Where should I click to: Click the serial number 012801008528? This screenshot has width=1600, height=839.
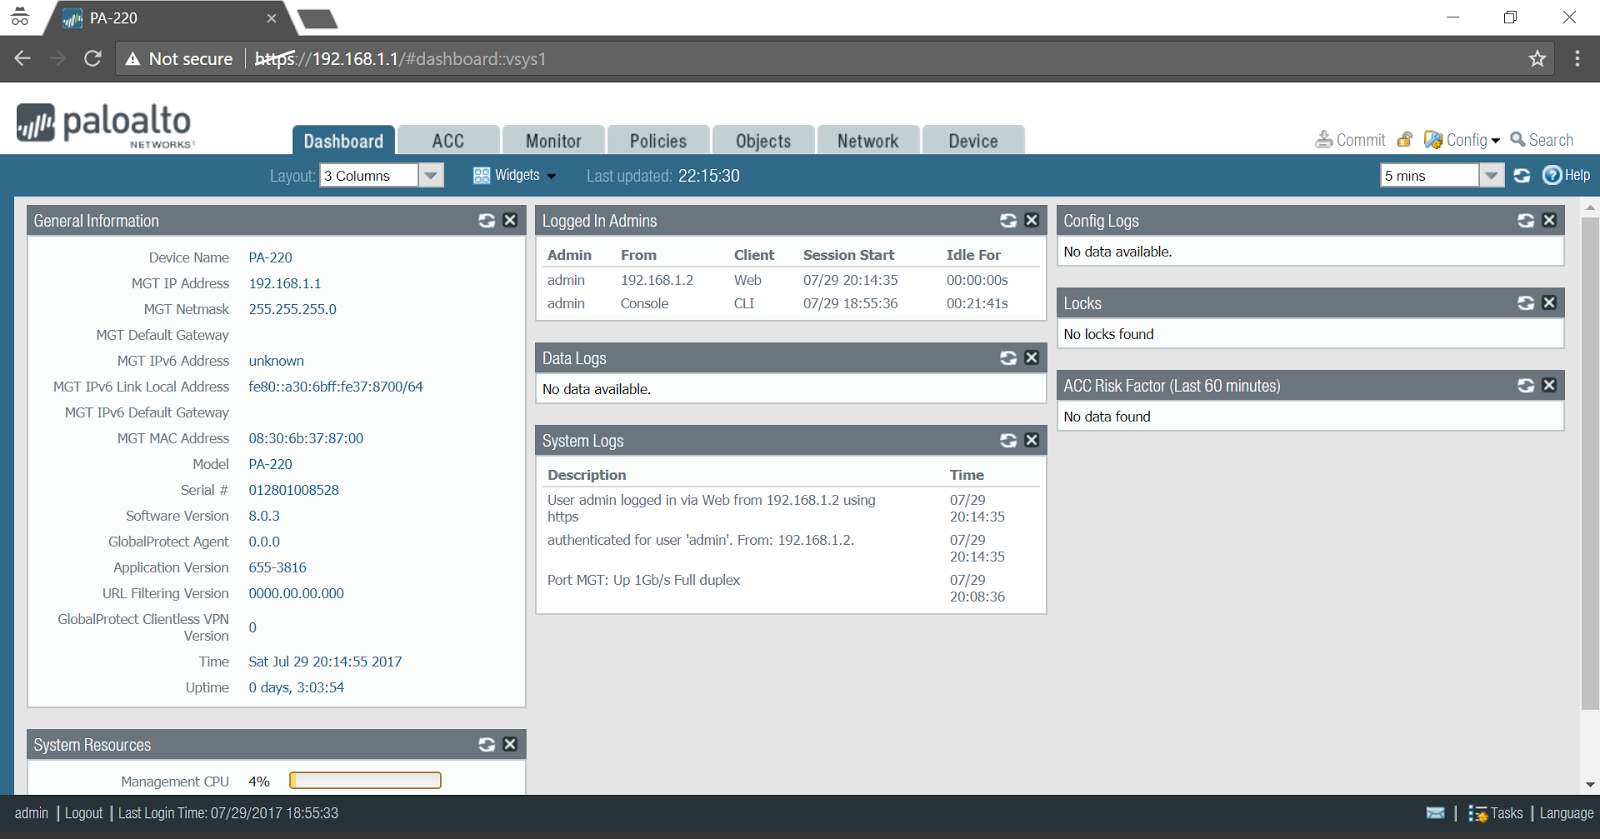point(294,490)
